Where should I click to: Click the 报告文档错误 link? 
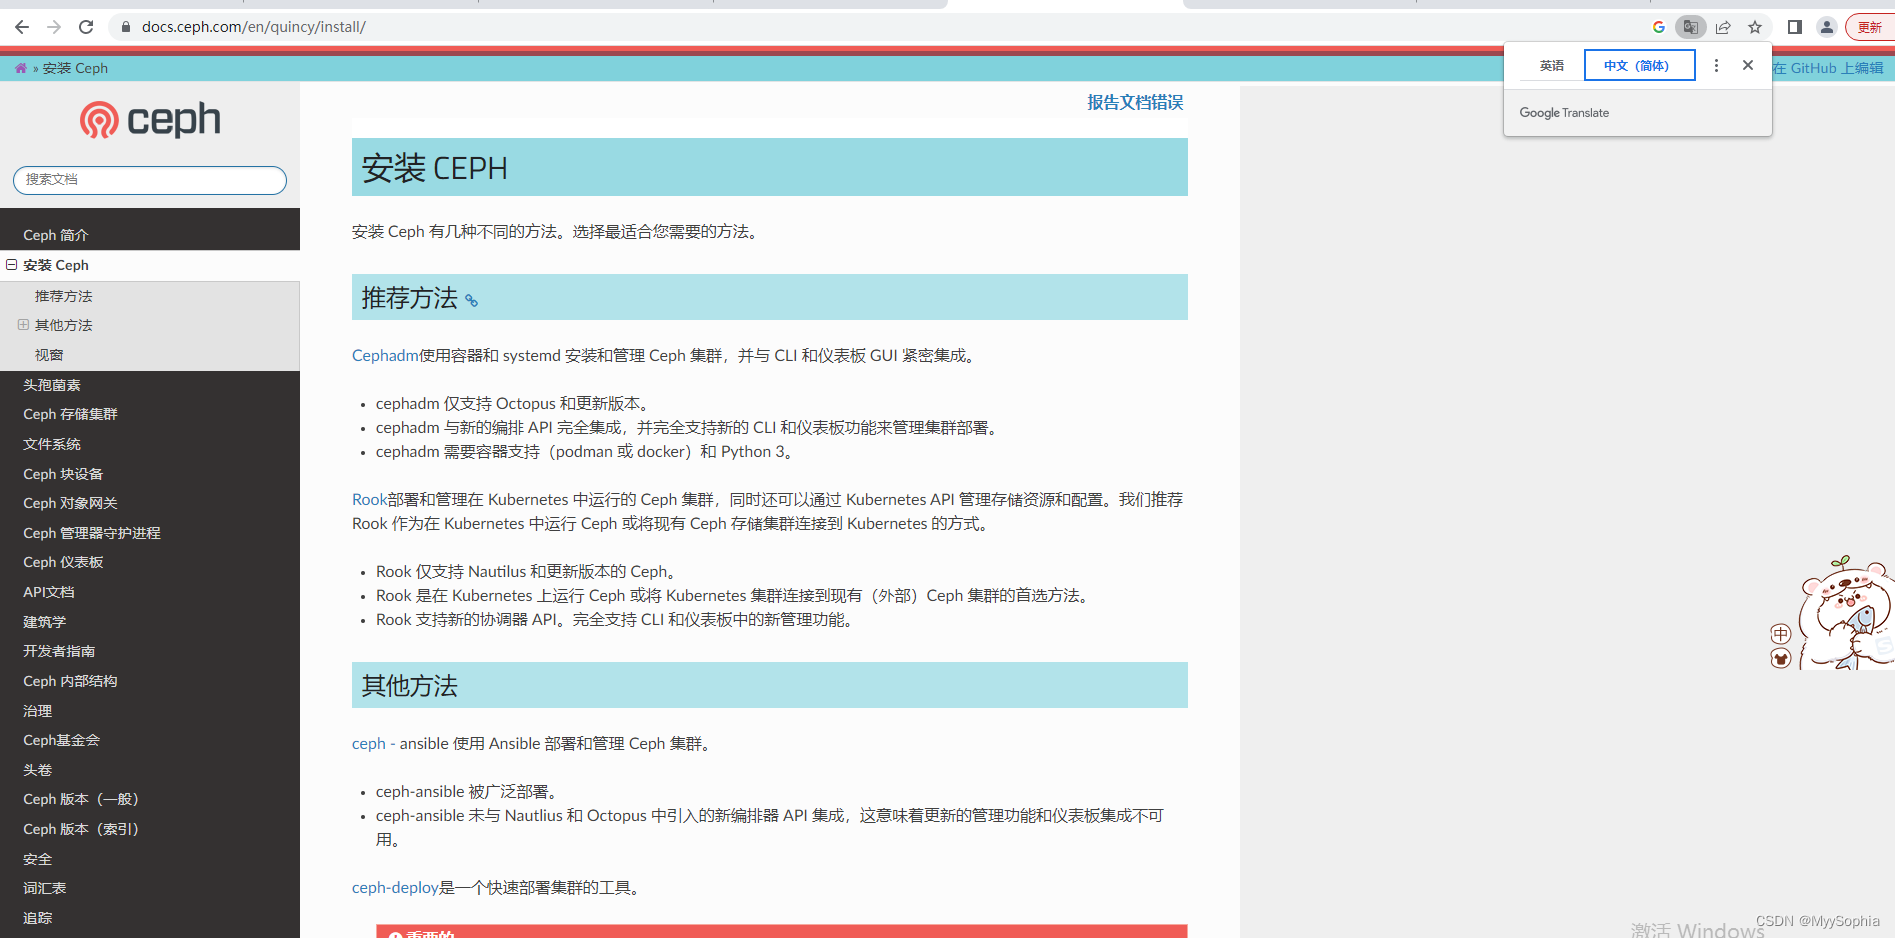[1135, 102]
